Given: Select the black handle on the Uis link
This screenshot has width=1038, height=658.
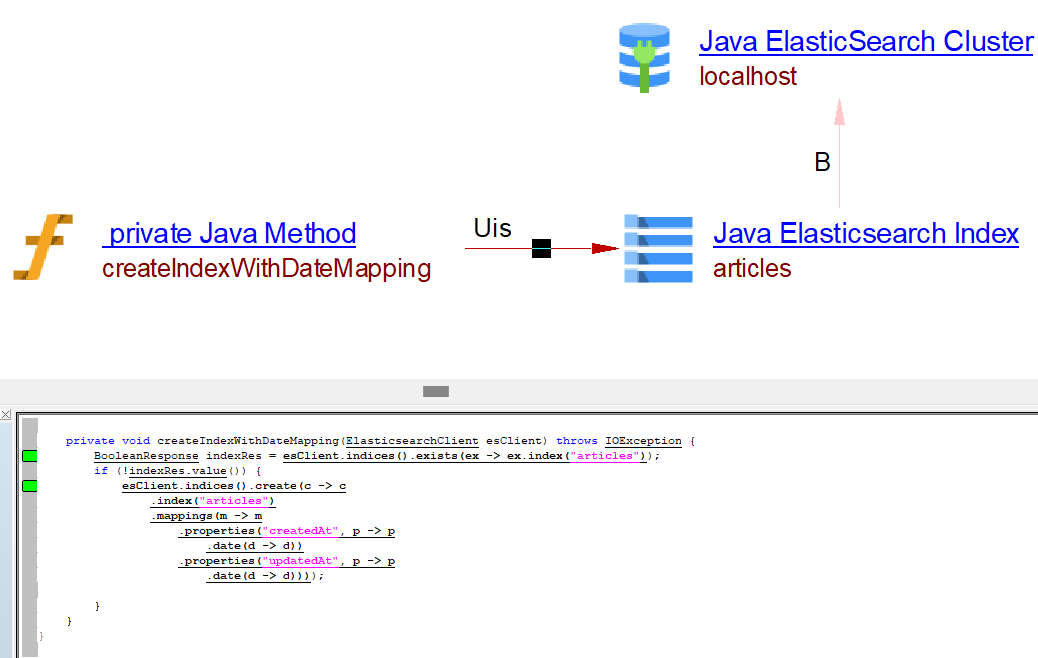Looking at the screenshot, I should click(541, 248).
